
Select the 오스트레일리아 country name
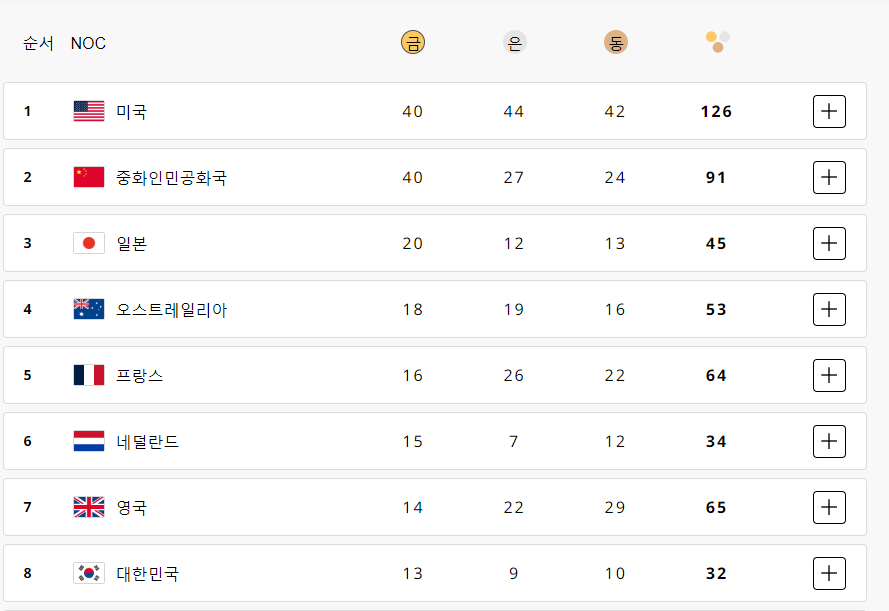[x=171, y=309]
